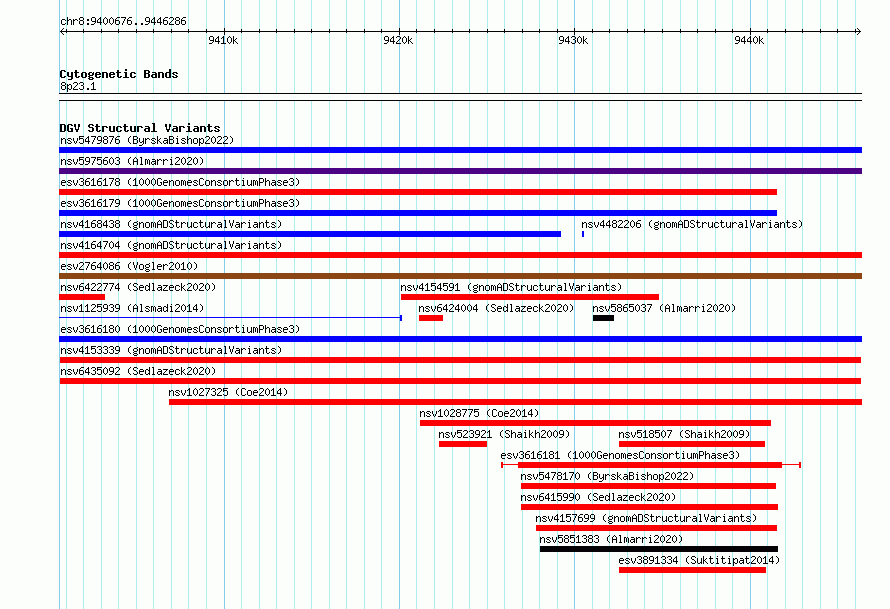Click the blue bar under esv3616179
This screenshot has height=609, width=890.
pyautogui.click(x=418, y=213)
